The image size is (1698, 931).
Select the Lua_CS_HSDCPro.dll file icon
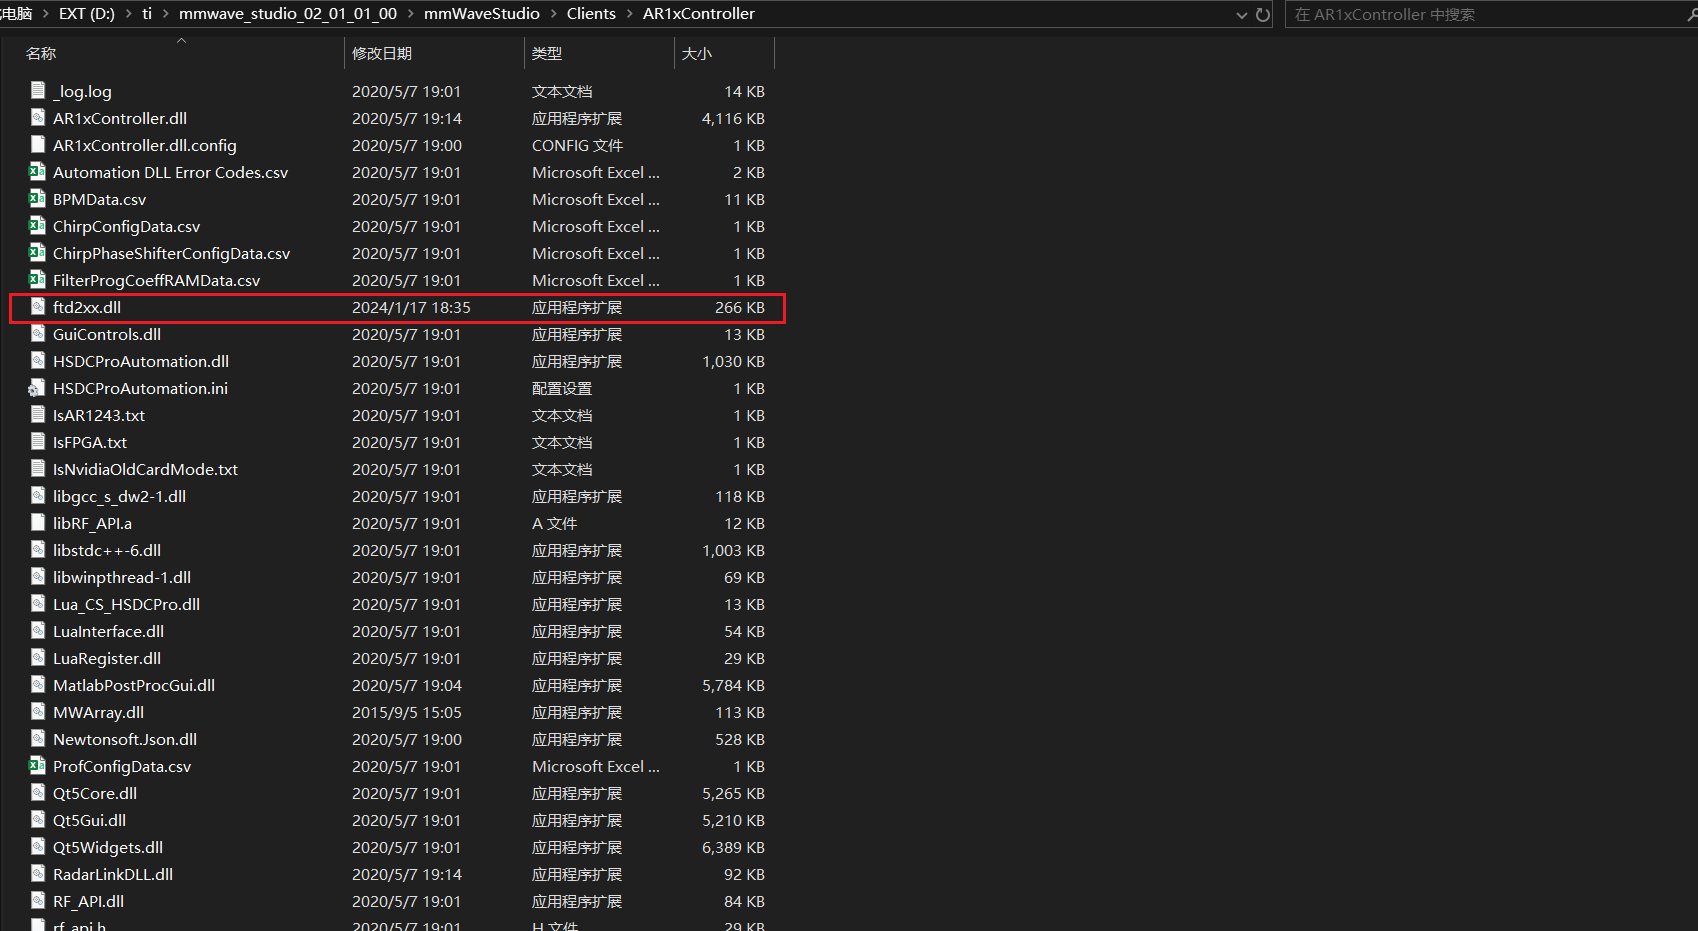click(38, 604)
